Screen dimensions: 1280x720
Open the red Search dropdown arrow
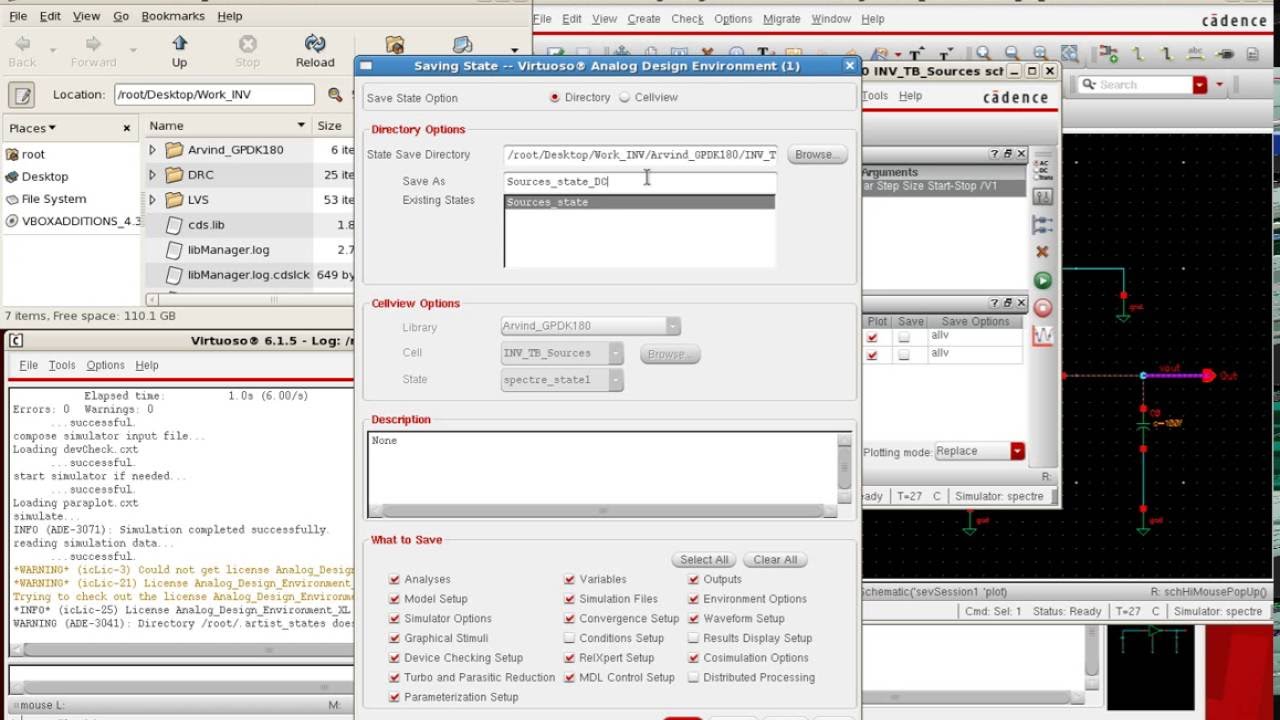click(1200, 85)
